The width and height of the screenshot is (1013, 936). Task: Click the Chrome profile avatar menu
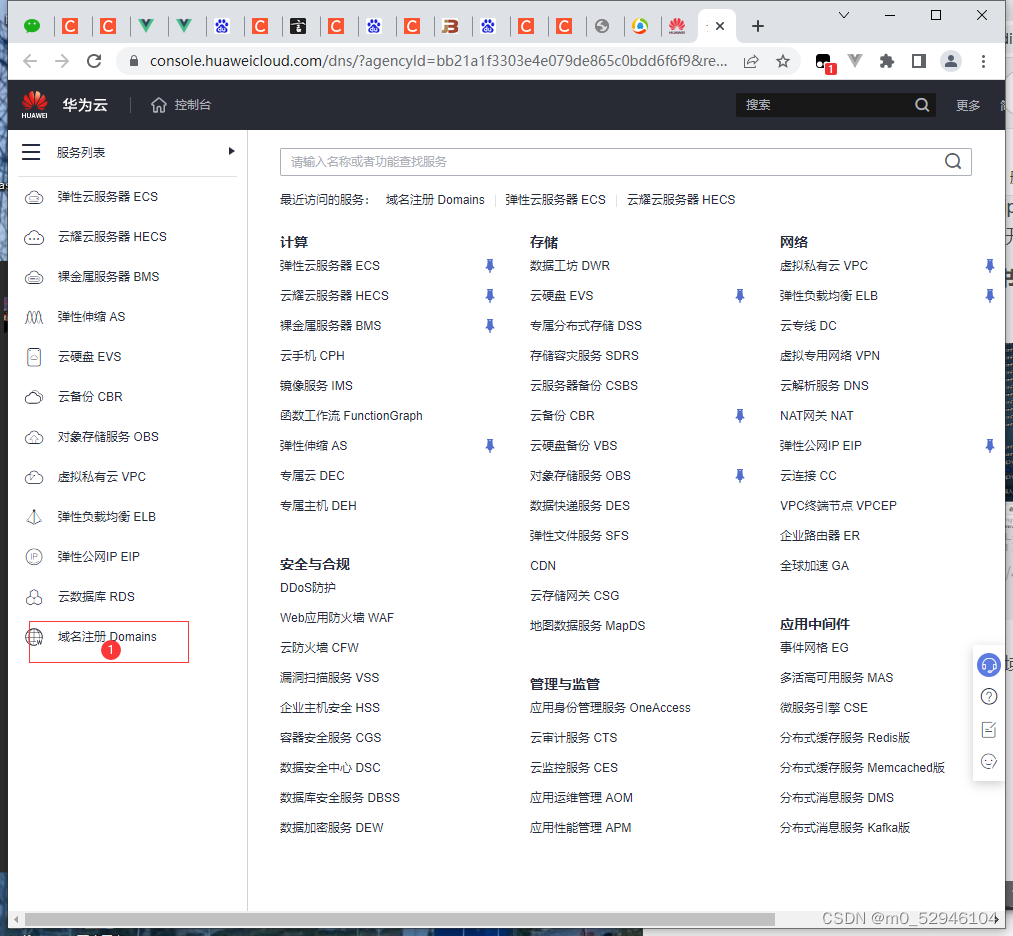tap(950, 61)
